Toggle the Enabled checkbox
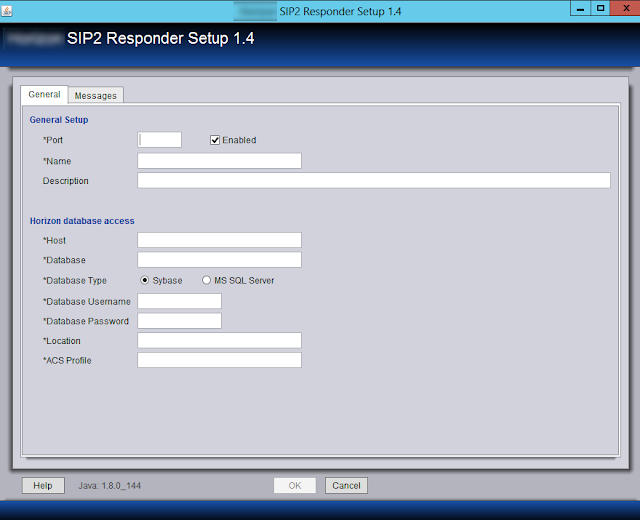Viewport: 640px width, 520px height. pos(215,140)
